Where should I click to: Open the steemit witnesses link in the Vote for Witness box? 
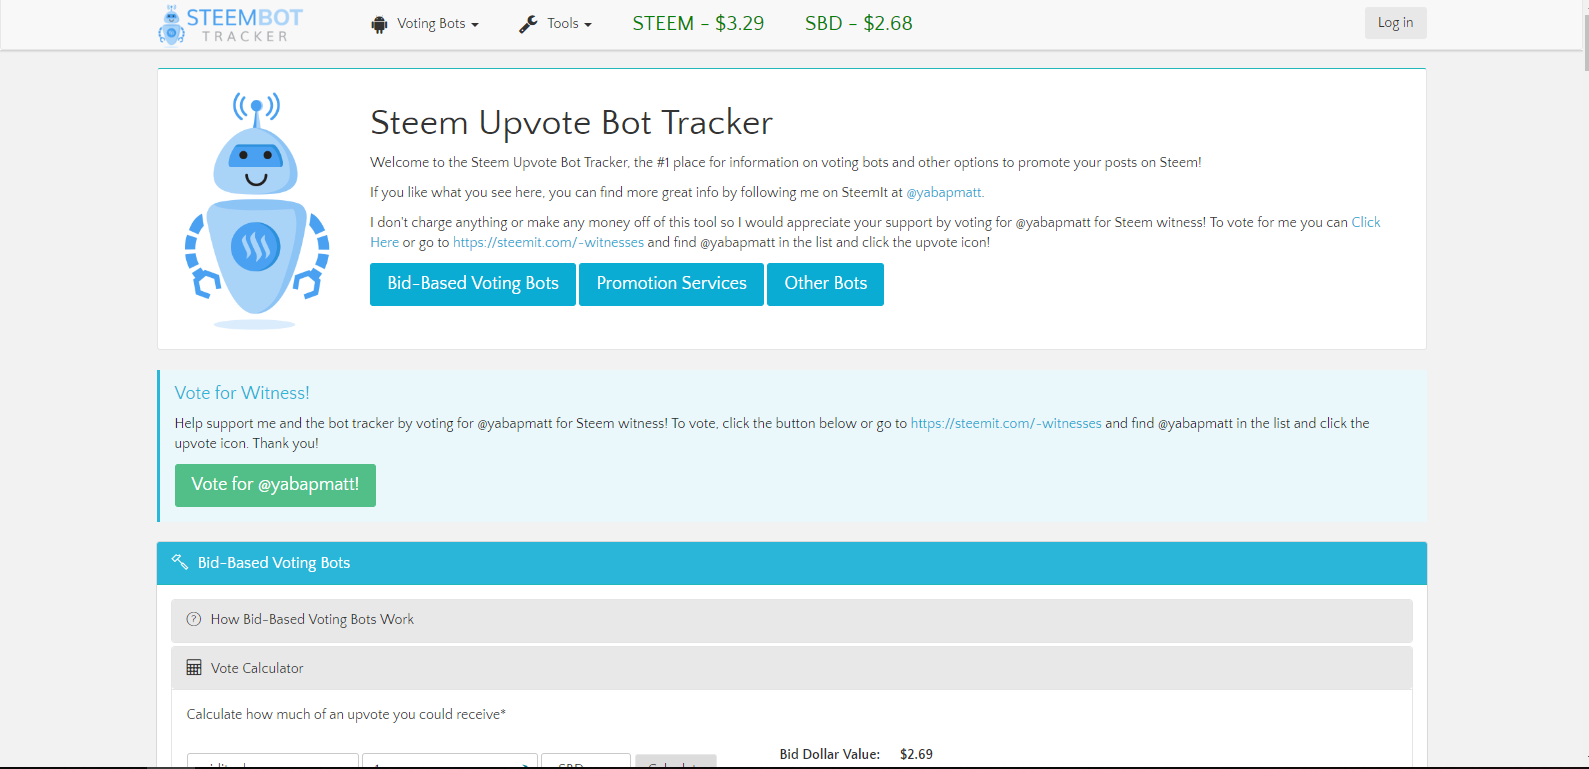[x=1006, y=423]
